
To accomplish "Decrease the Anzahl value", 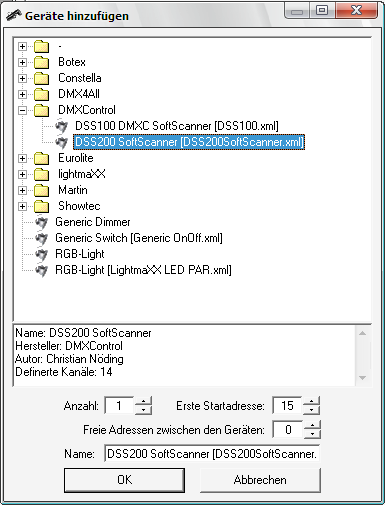I will [144, 410].
